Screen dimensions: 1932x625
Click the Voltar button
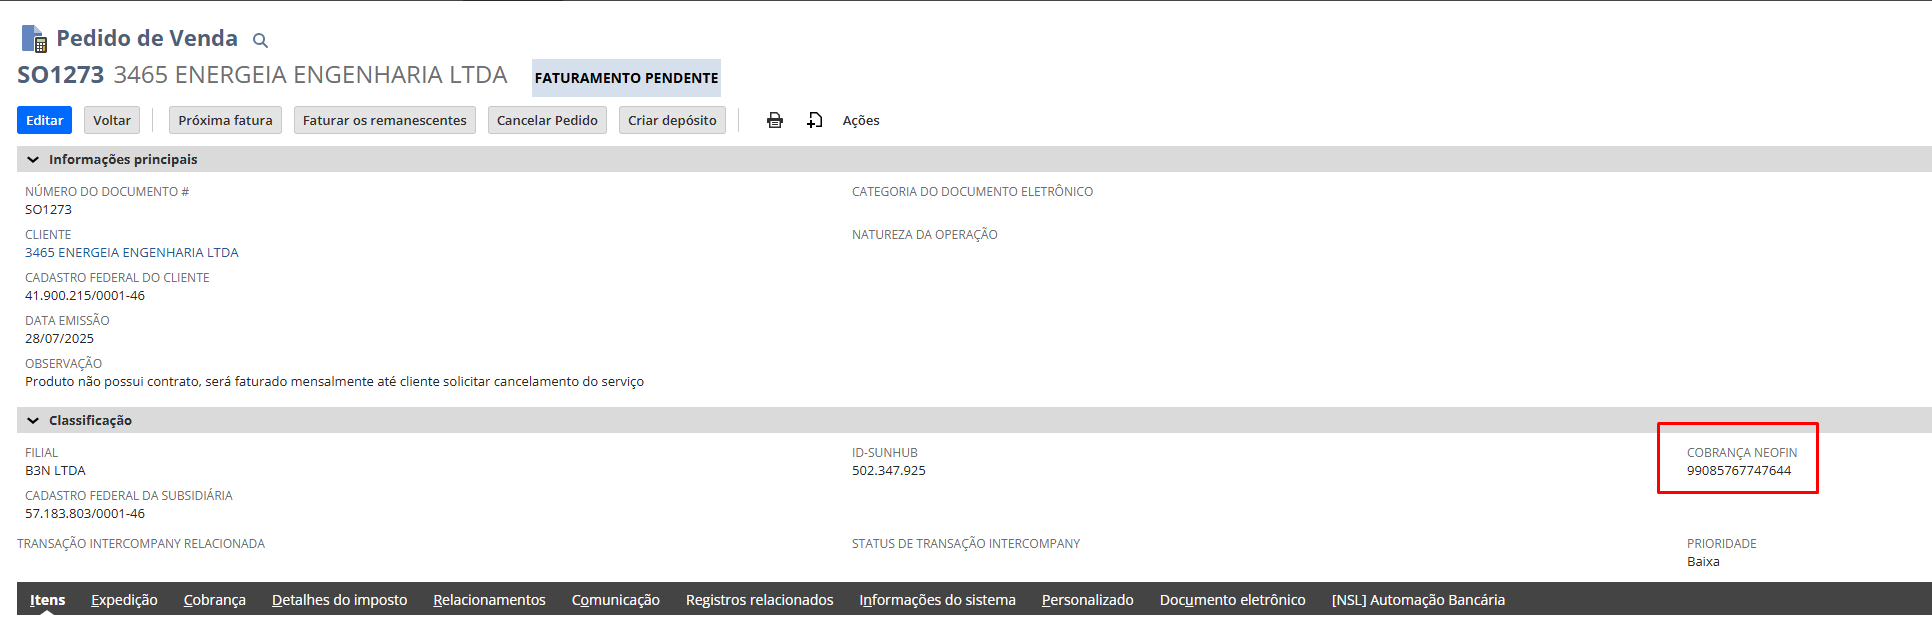click(112, 120)
